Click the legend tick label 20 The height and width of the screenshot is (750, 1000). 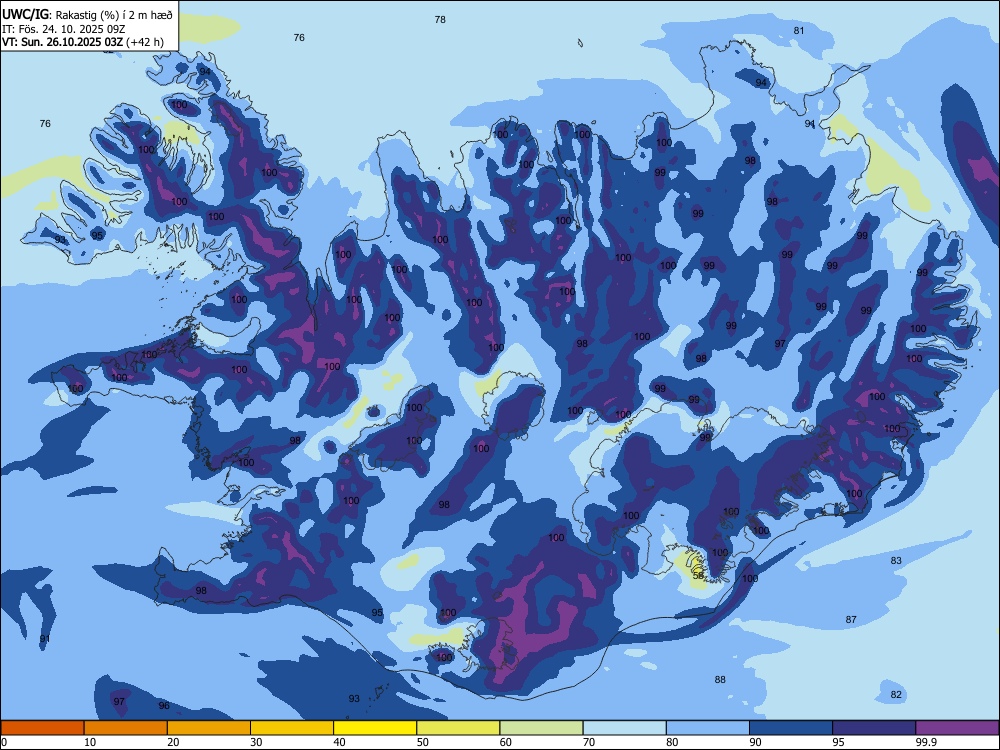tap(173, 742)
